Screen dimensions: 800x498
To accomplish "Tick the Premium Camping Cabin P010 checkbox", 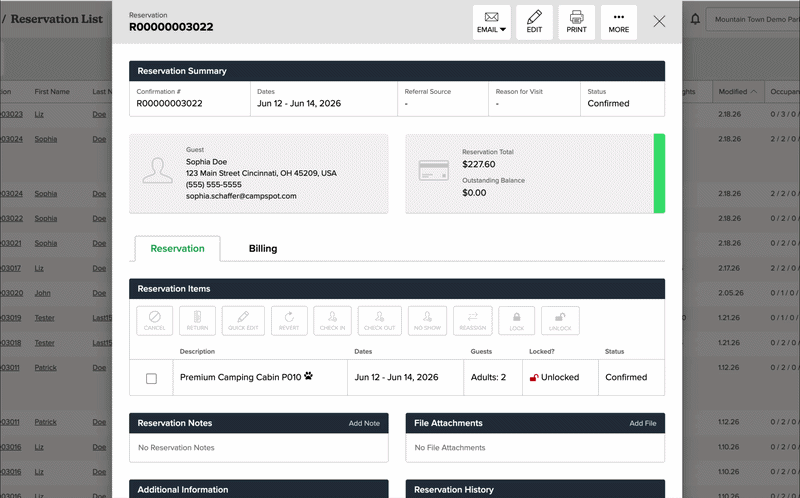I will pyautogui.click(x=152, y=378).
